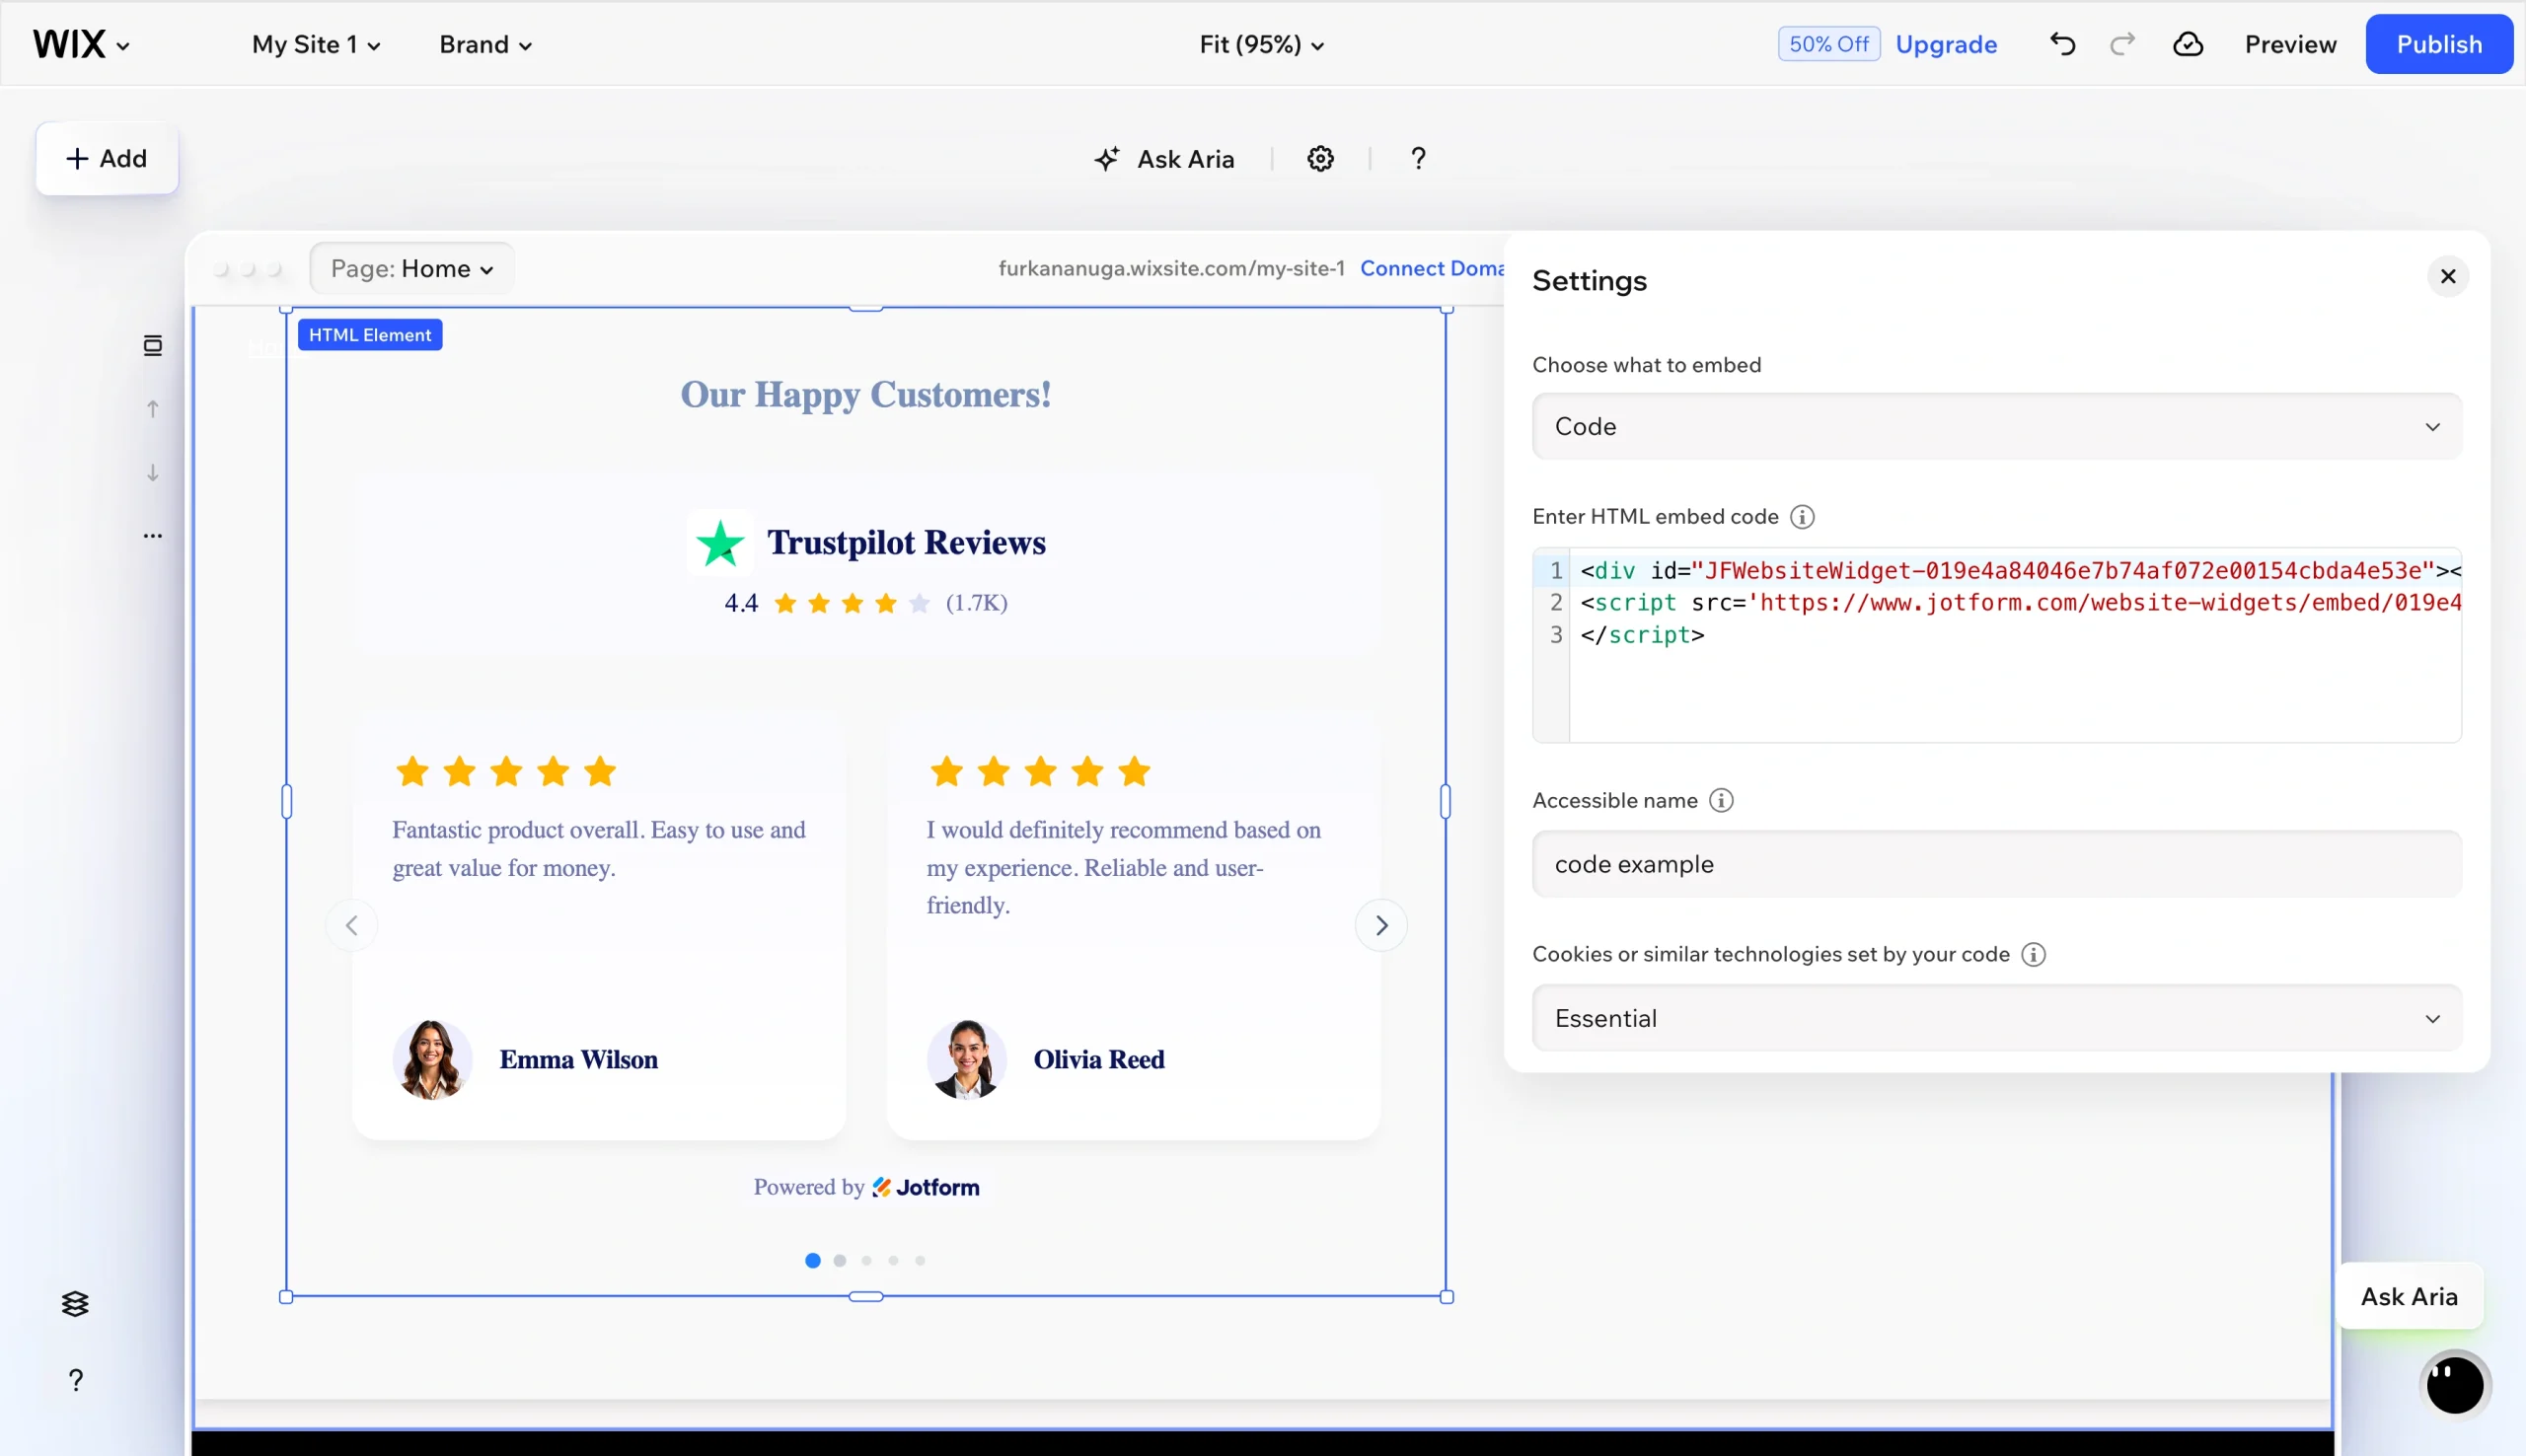
Task: Move section up with arrow icon
Action: click(x=152, y=409)
